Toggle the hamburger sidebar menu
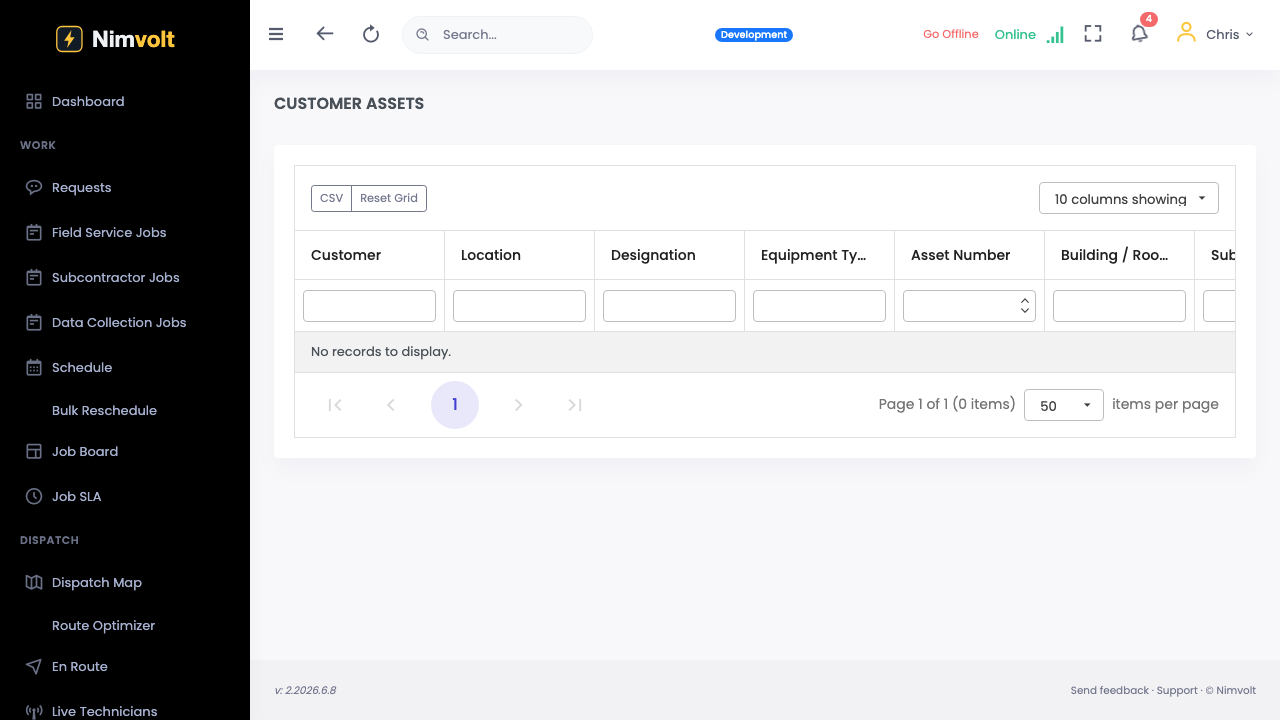This screenshot has height=720, width=1280. pyautogui.click(x=276, y=34)
